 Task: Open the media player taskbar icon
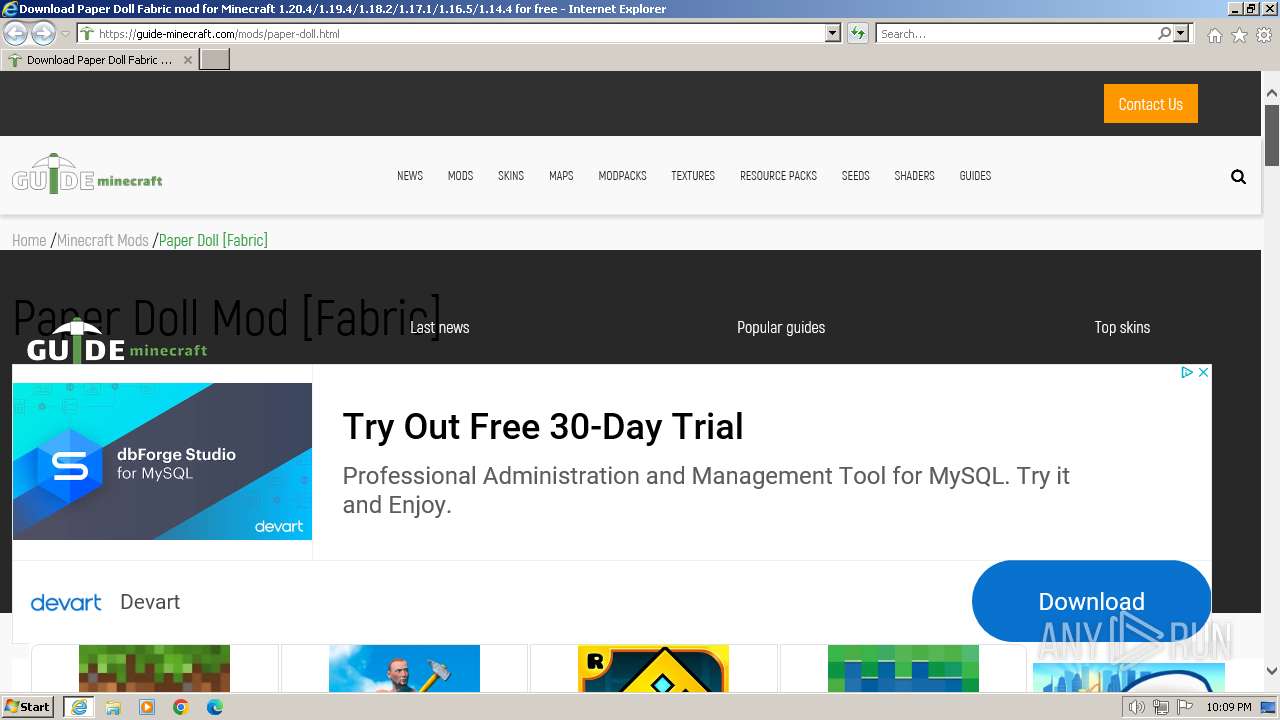147,707
